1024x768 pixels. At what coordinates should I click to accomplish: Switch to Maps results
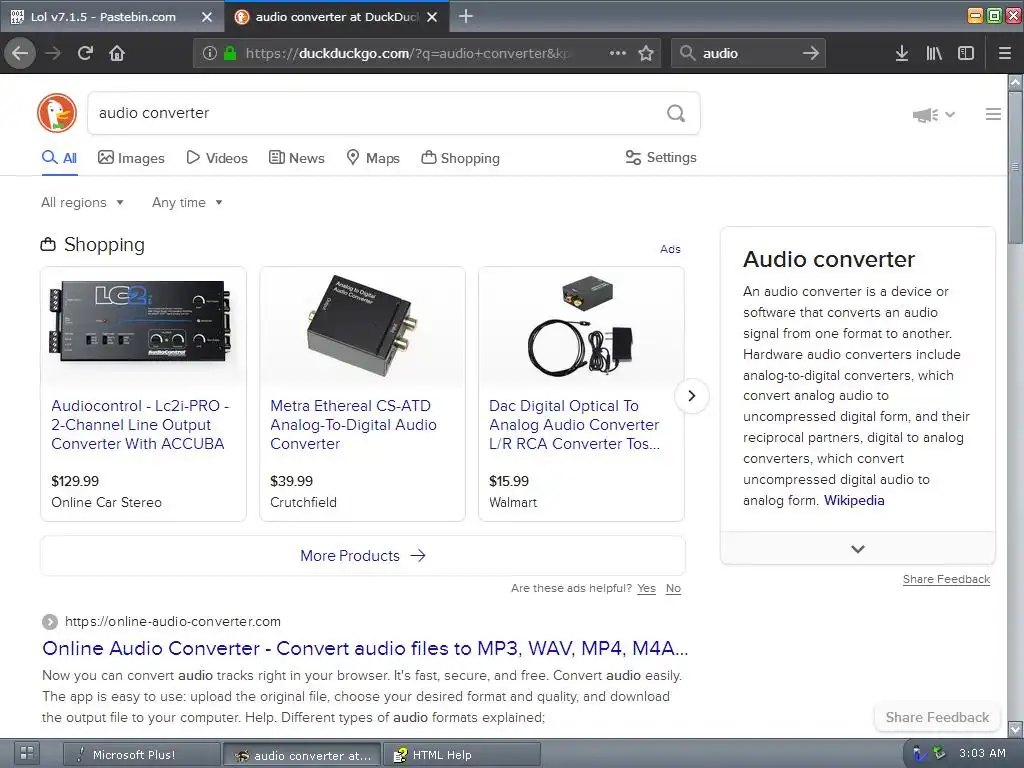coord(372,158)
